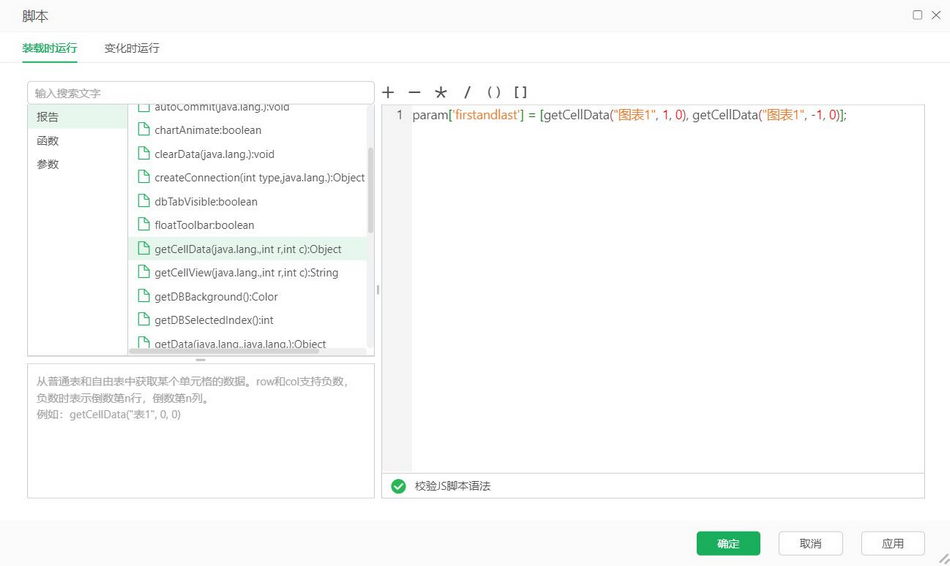Click the file icon beside getCellData
The height and width of the screenshot is (566, 950).
click(144, 248)
